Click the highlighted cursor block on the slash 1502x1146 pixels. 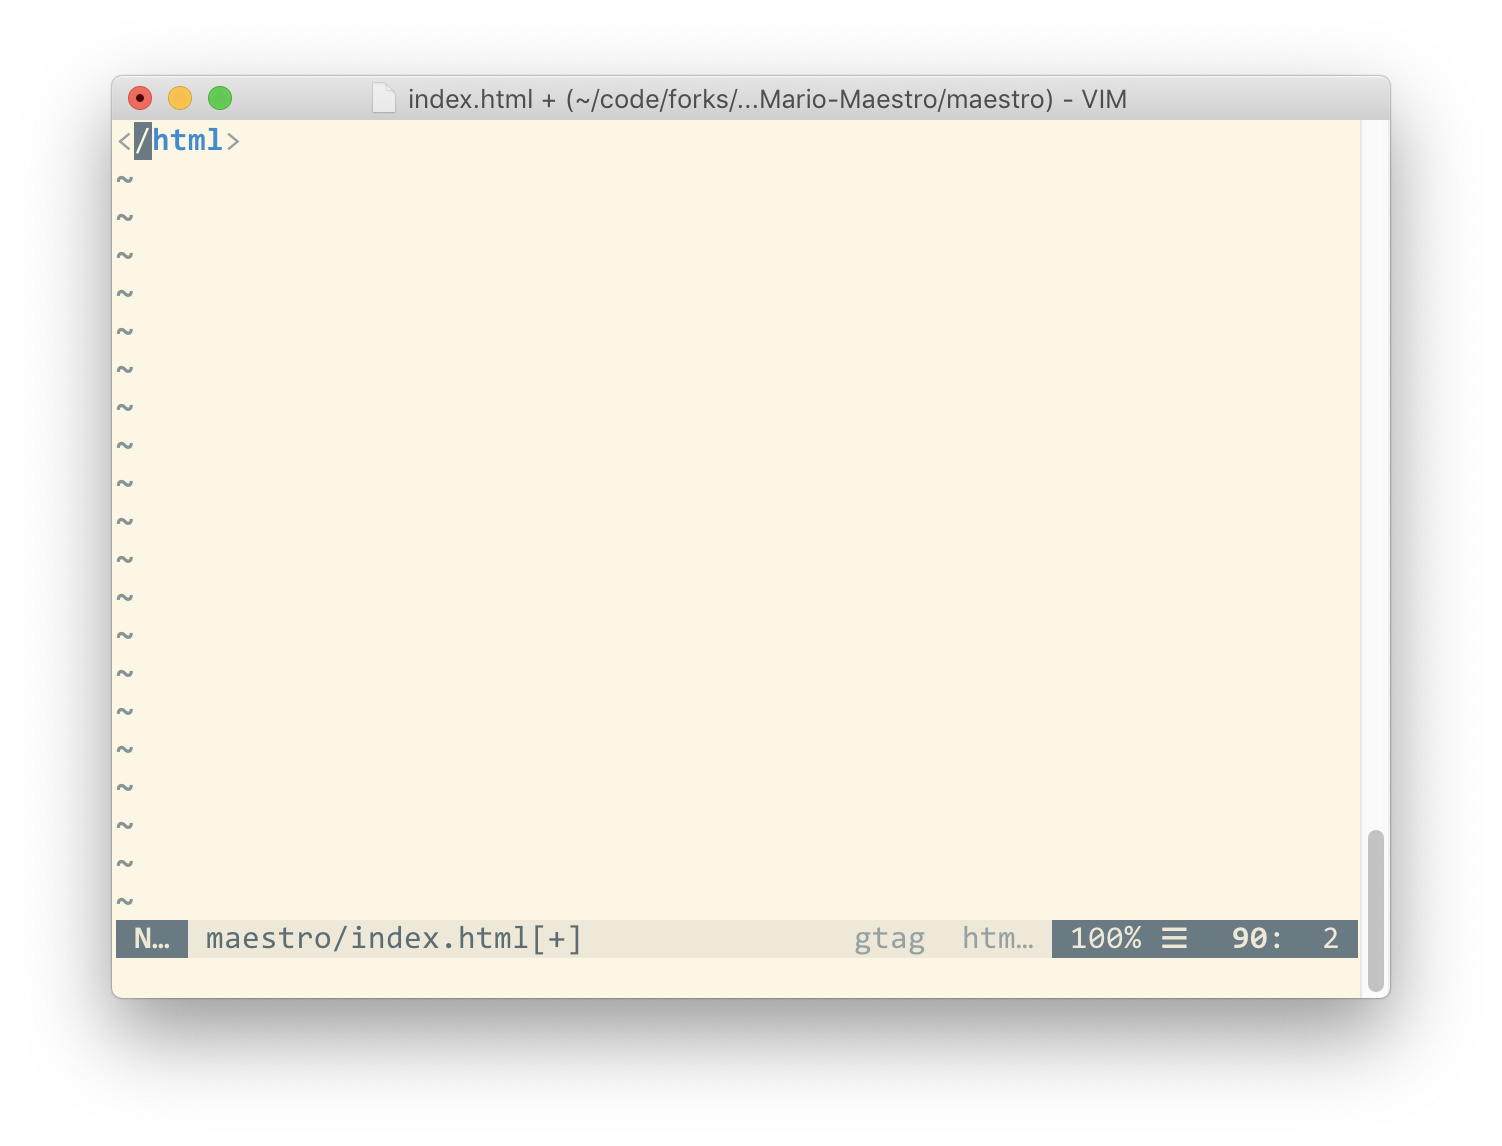[142, 140]
